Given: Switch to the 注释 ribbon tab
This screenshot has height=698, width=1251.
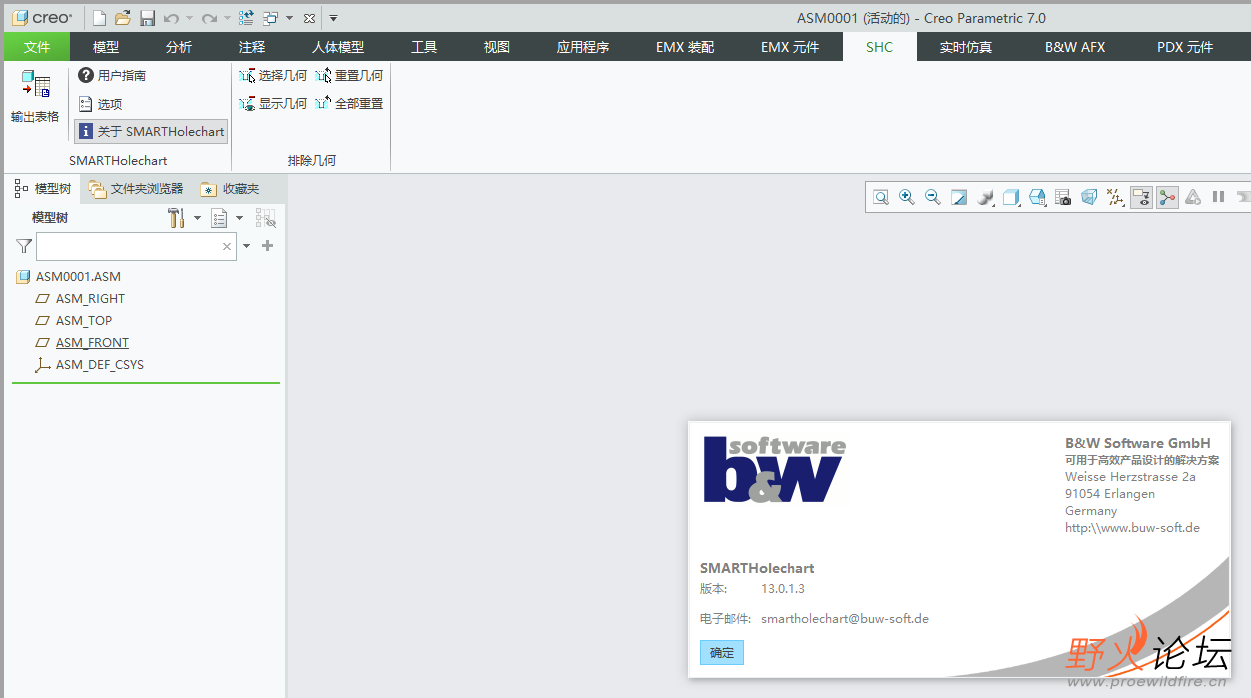Looking at the screenshot, I should click(x=252, y=47).
